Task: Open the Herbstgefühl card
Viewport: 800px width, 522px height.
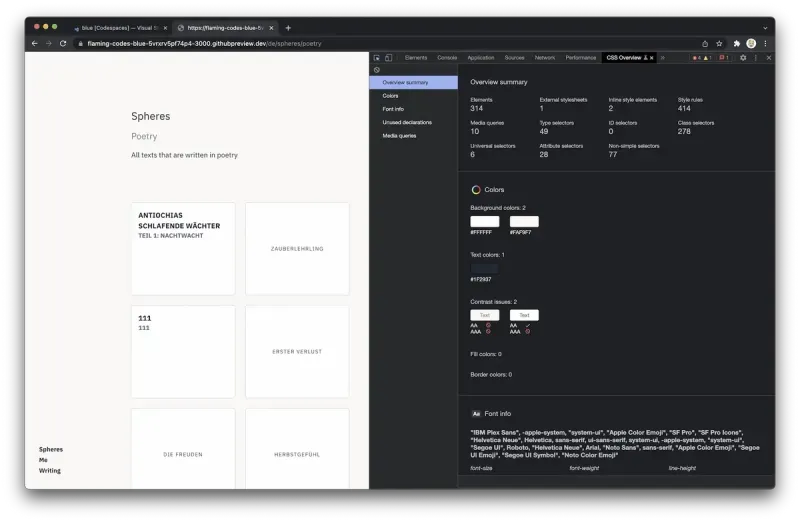Action: [297, 449]
